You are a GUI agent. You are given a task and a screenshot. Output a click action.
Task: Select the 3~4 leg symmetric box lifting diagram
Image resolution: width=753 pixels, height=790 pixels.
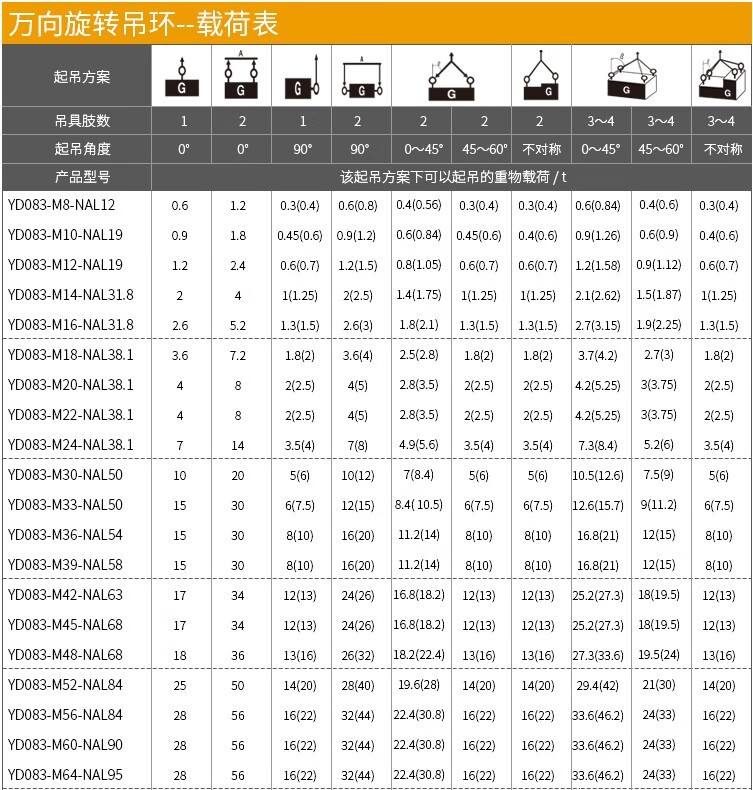pyautogui.click(x=630, y=77)
